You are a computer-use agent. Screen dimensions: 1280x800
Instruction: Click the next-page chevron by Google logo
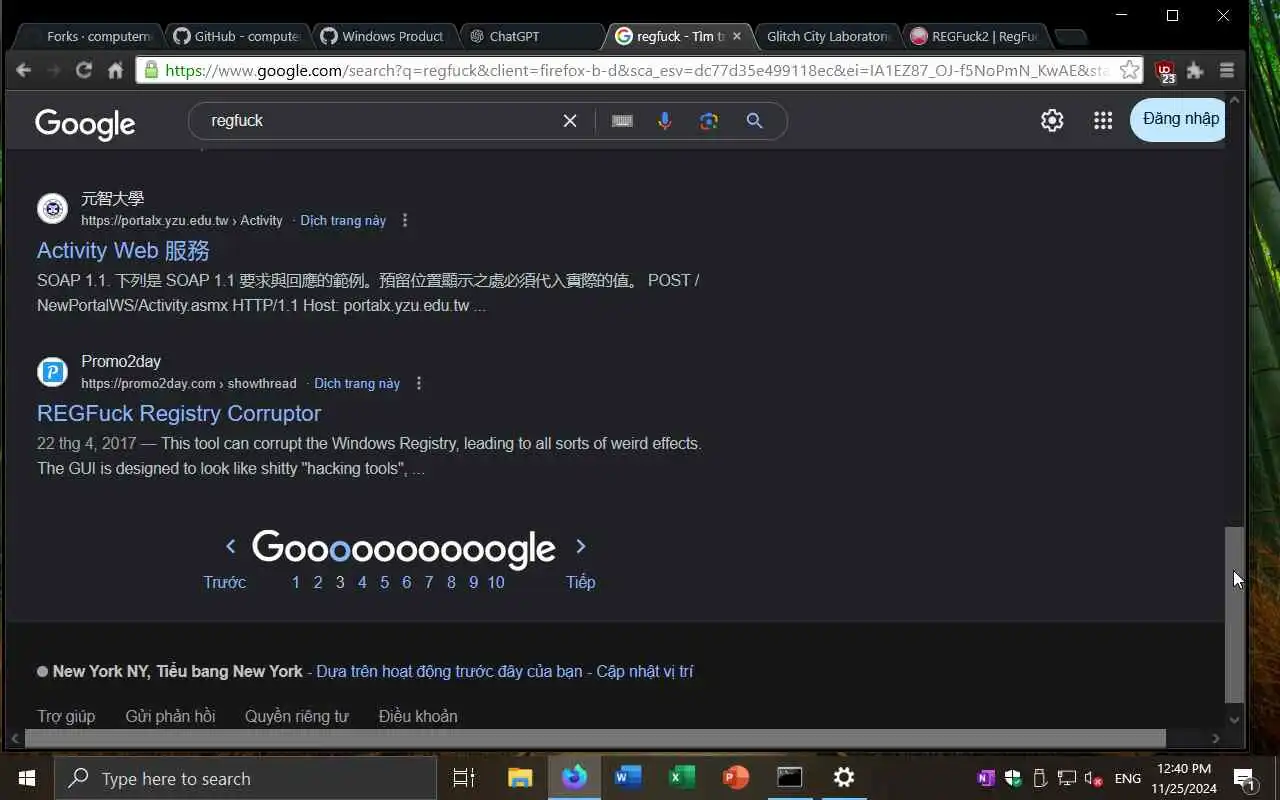(581, 546)
